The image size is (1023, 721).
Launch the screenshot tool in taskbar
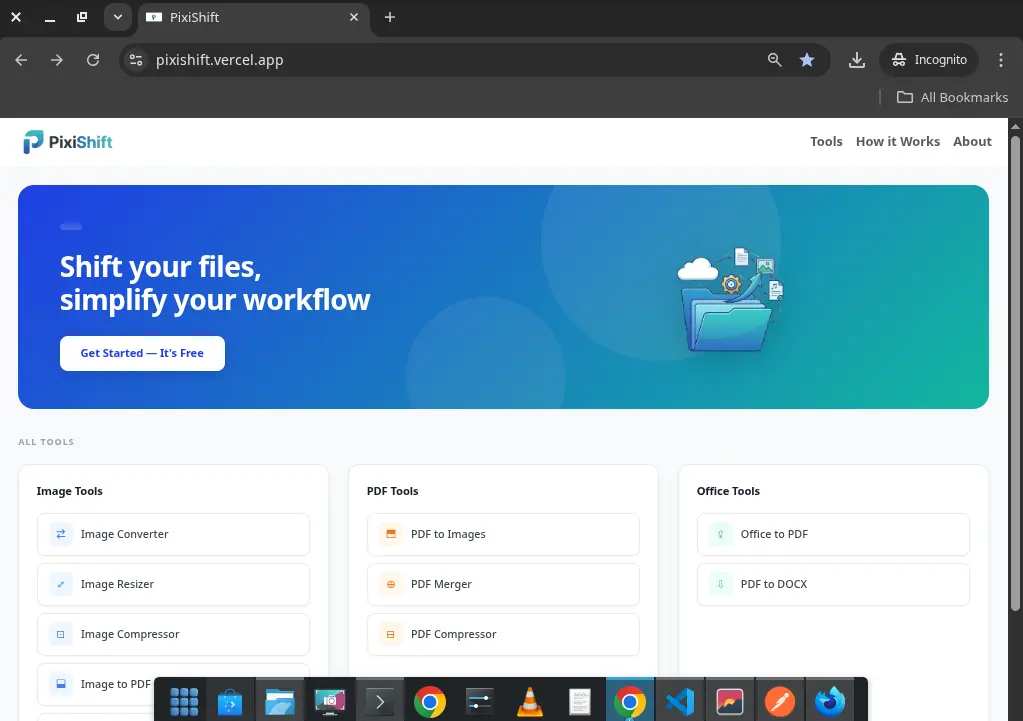click(330, 702)
